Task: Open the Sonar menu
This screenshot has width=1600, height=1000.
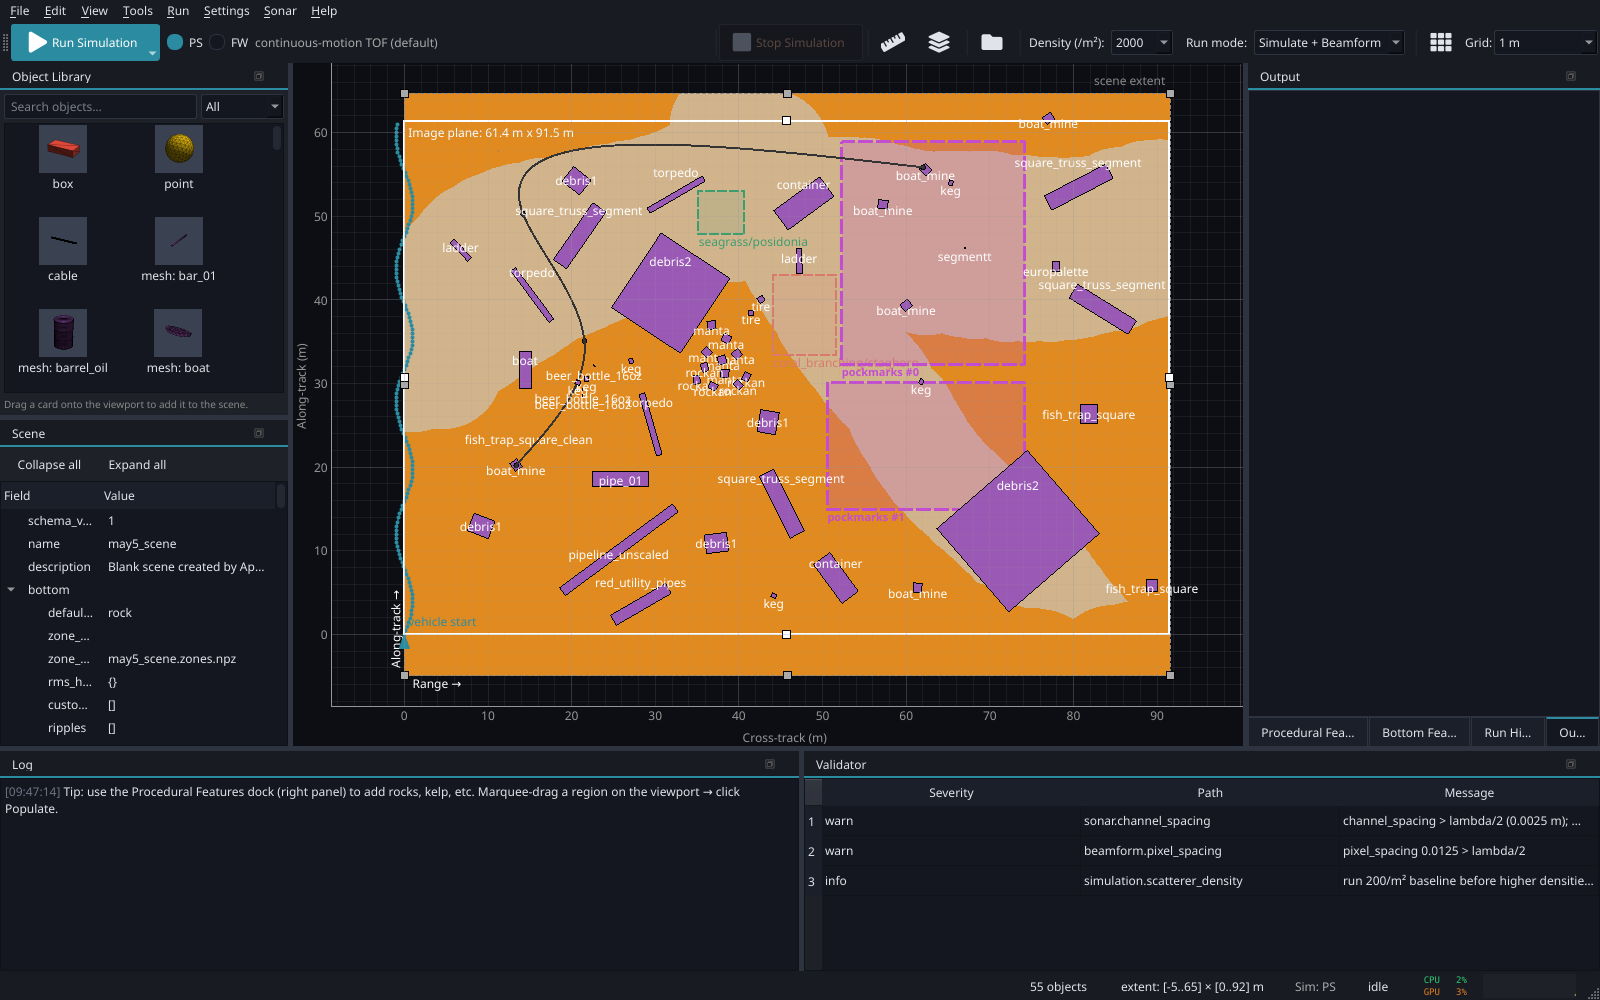Action: pos(280,11)
